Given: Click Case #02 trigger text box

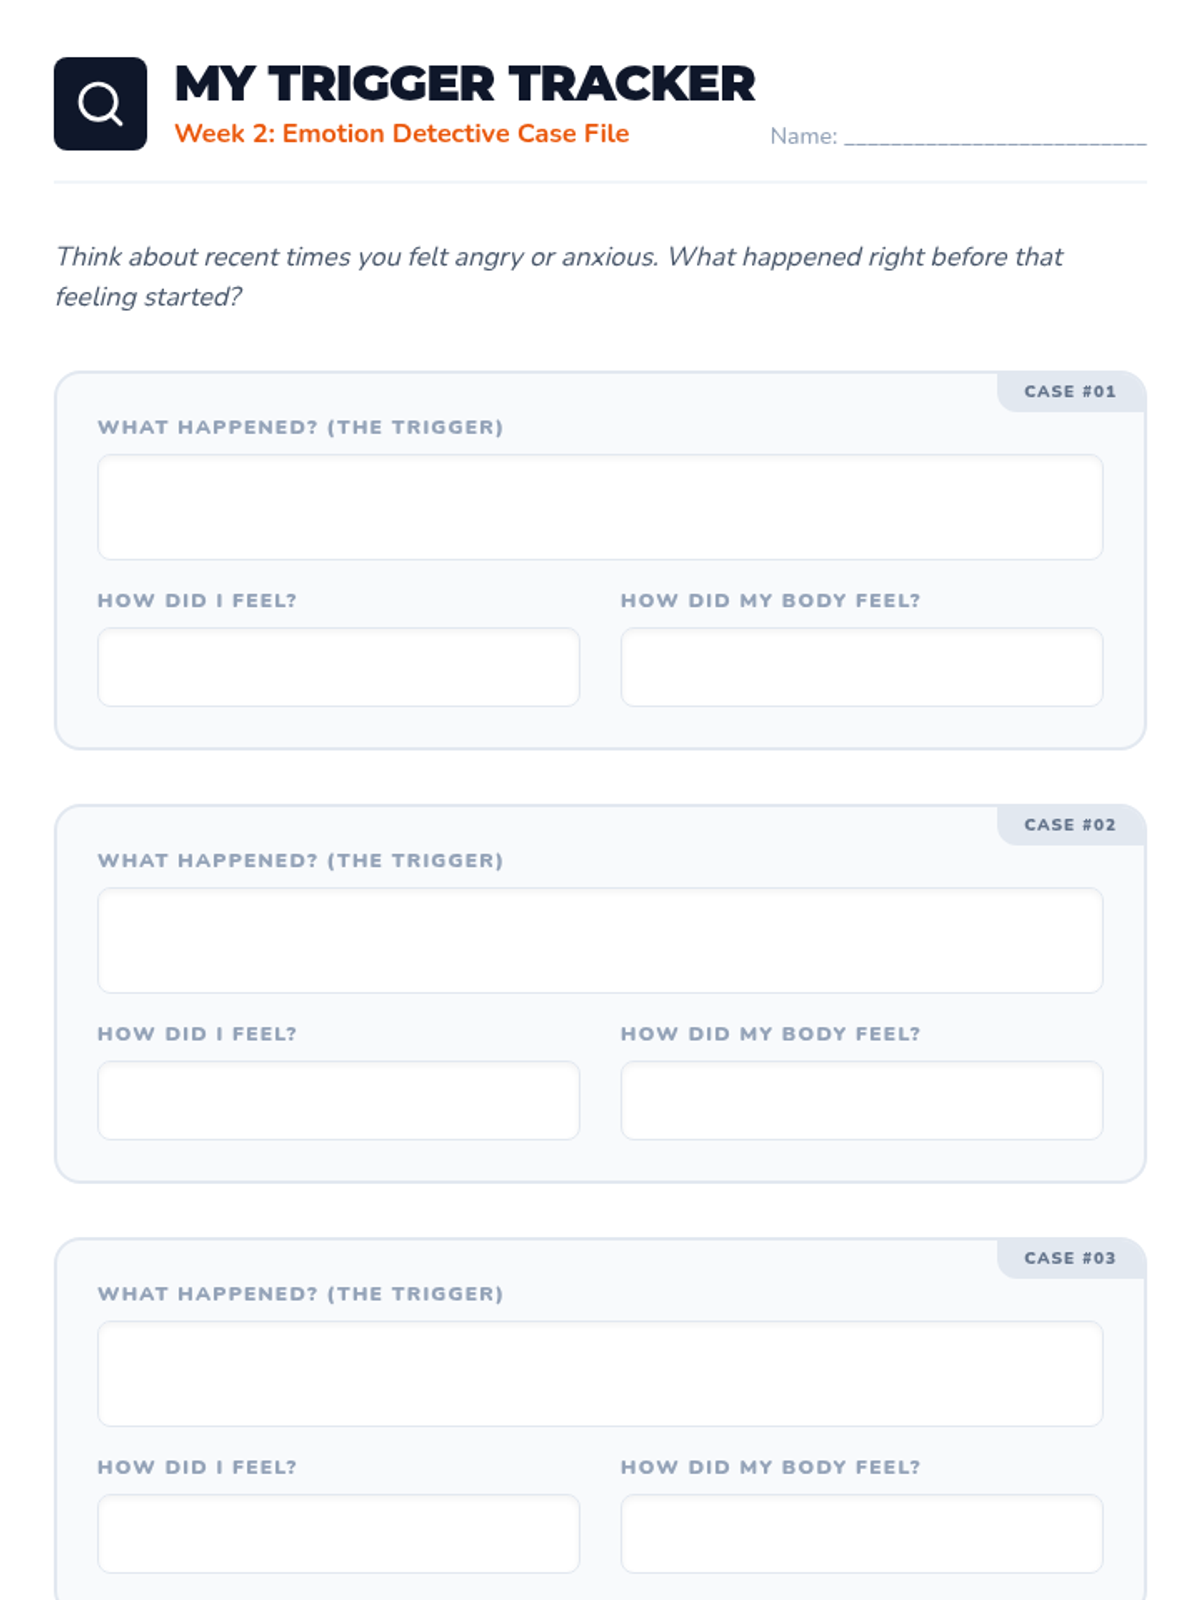Looking at the screenshot, I should [x=600, y=940].
